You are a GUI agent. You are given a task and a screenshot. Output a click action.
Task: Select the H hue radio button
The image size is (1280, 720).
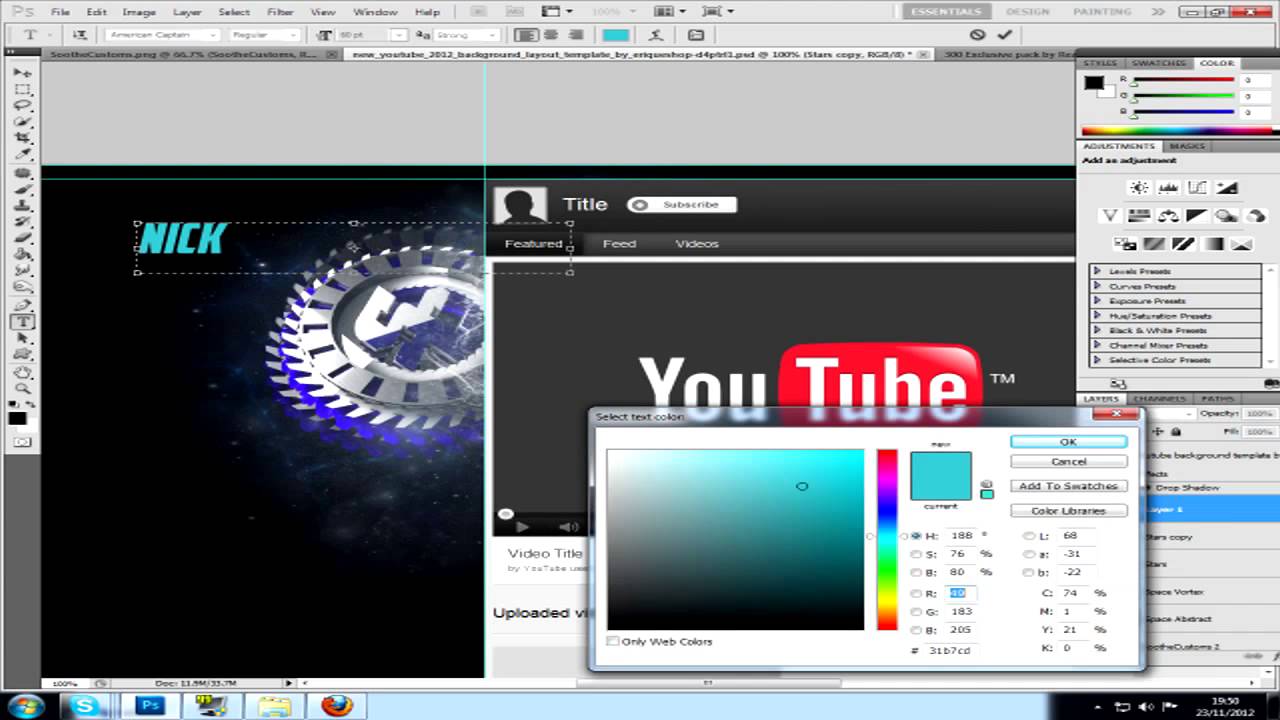click(916, 536)
